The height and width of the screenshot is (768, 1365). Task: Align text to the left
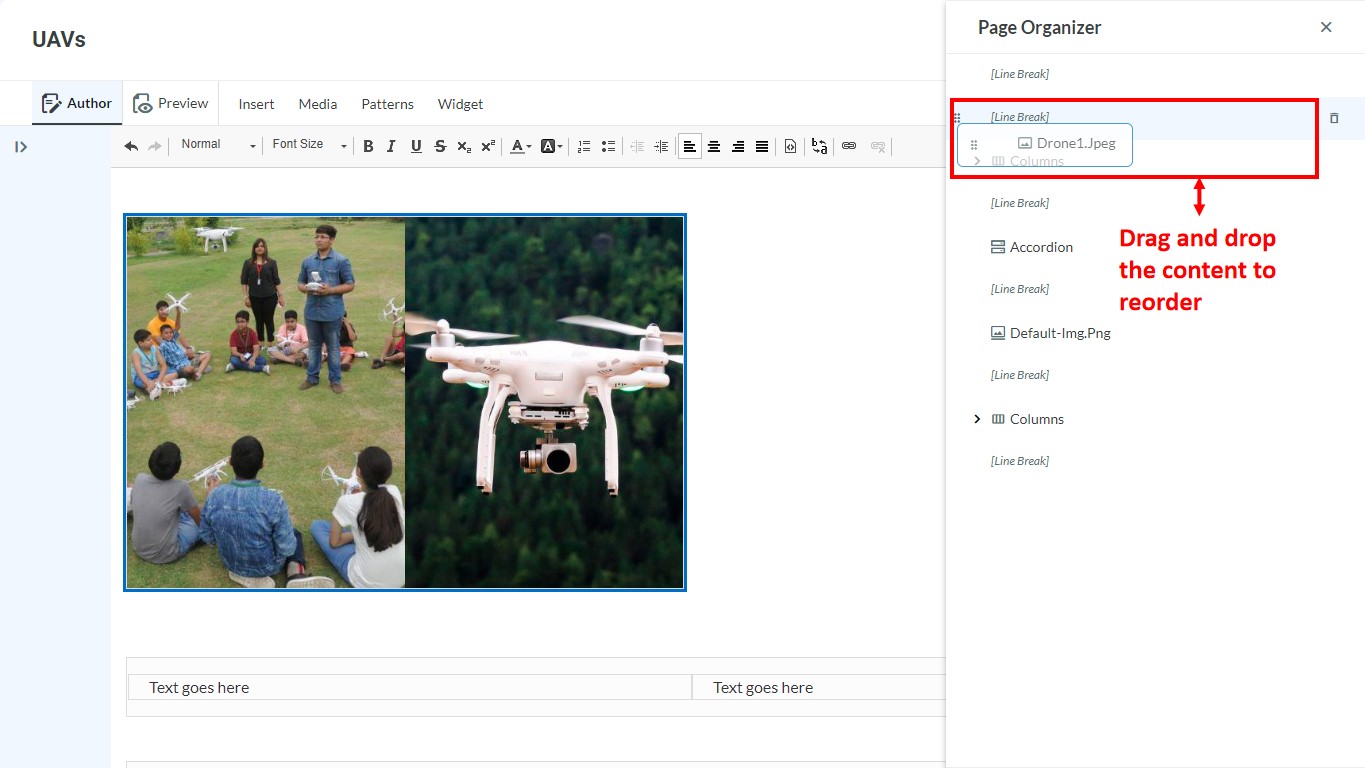(690, 146)
